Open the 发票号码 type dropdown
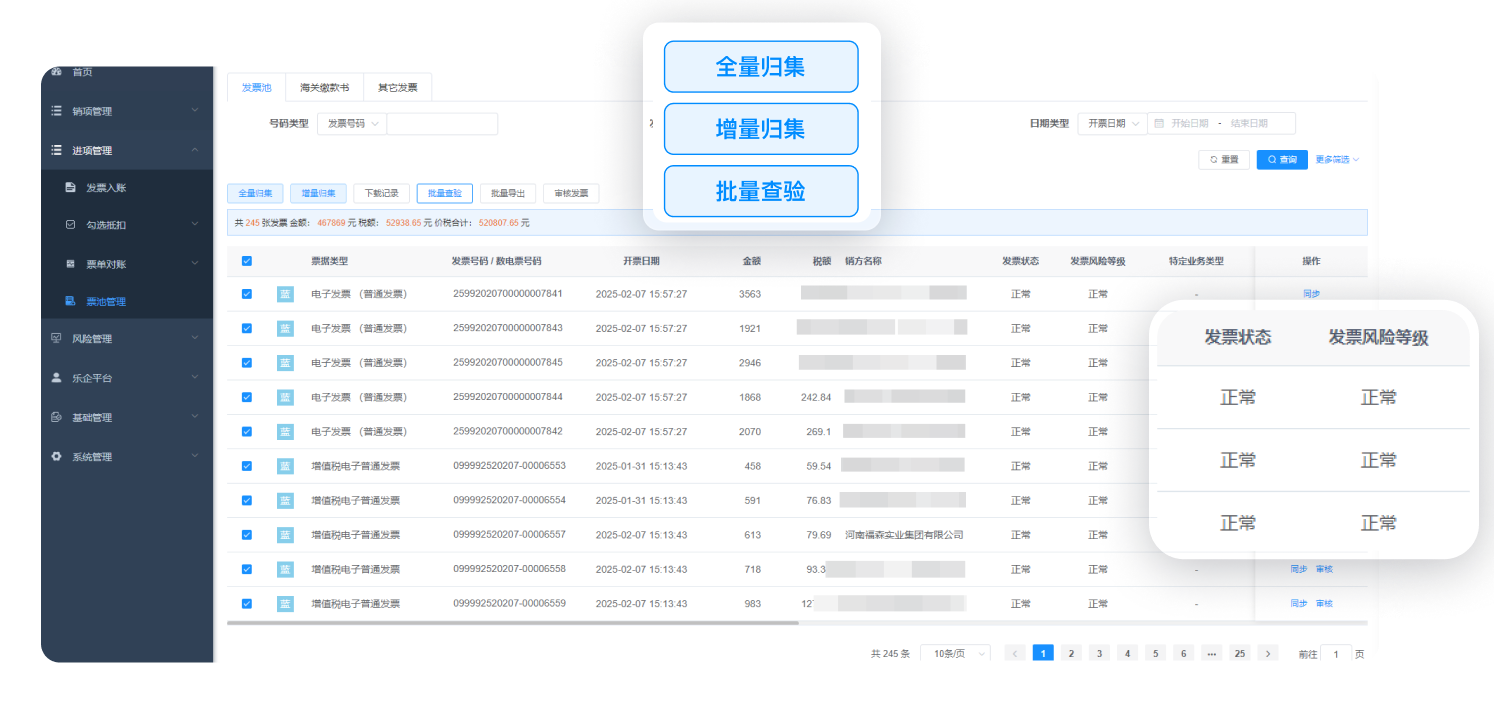Viewport: 1494px width, 708px height. coord(352,123)
